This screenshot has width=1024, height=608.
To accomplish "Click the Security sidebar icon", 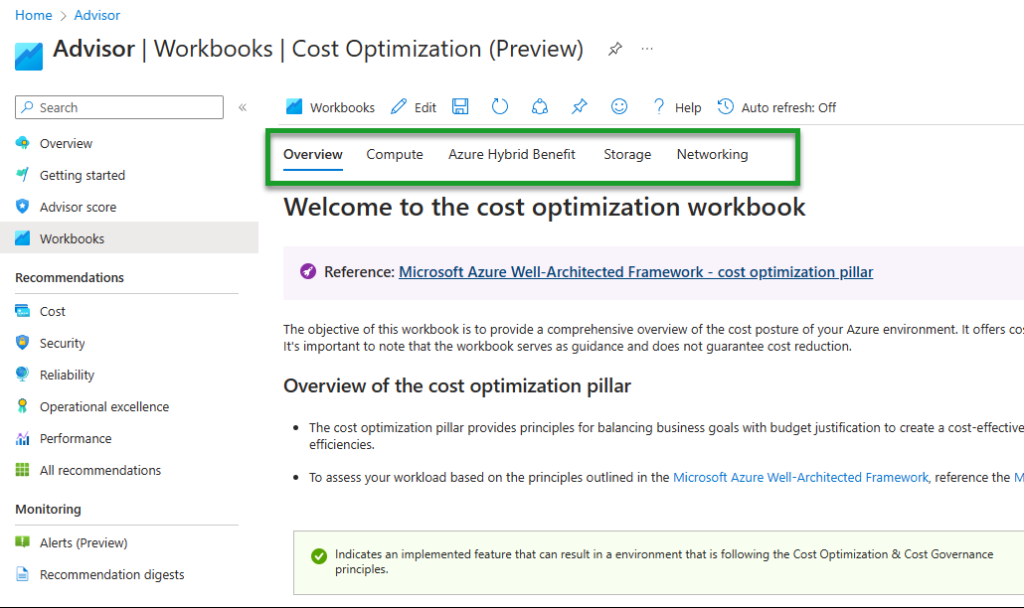I will pos(22,343).
